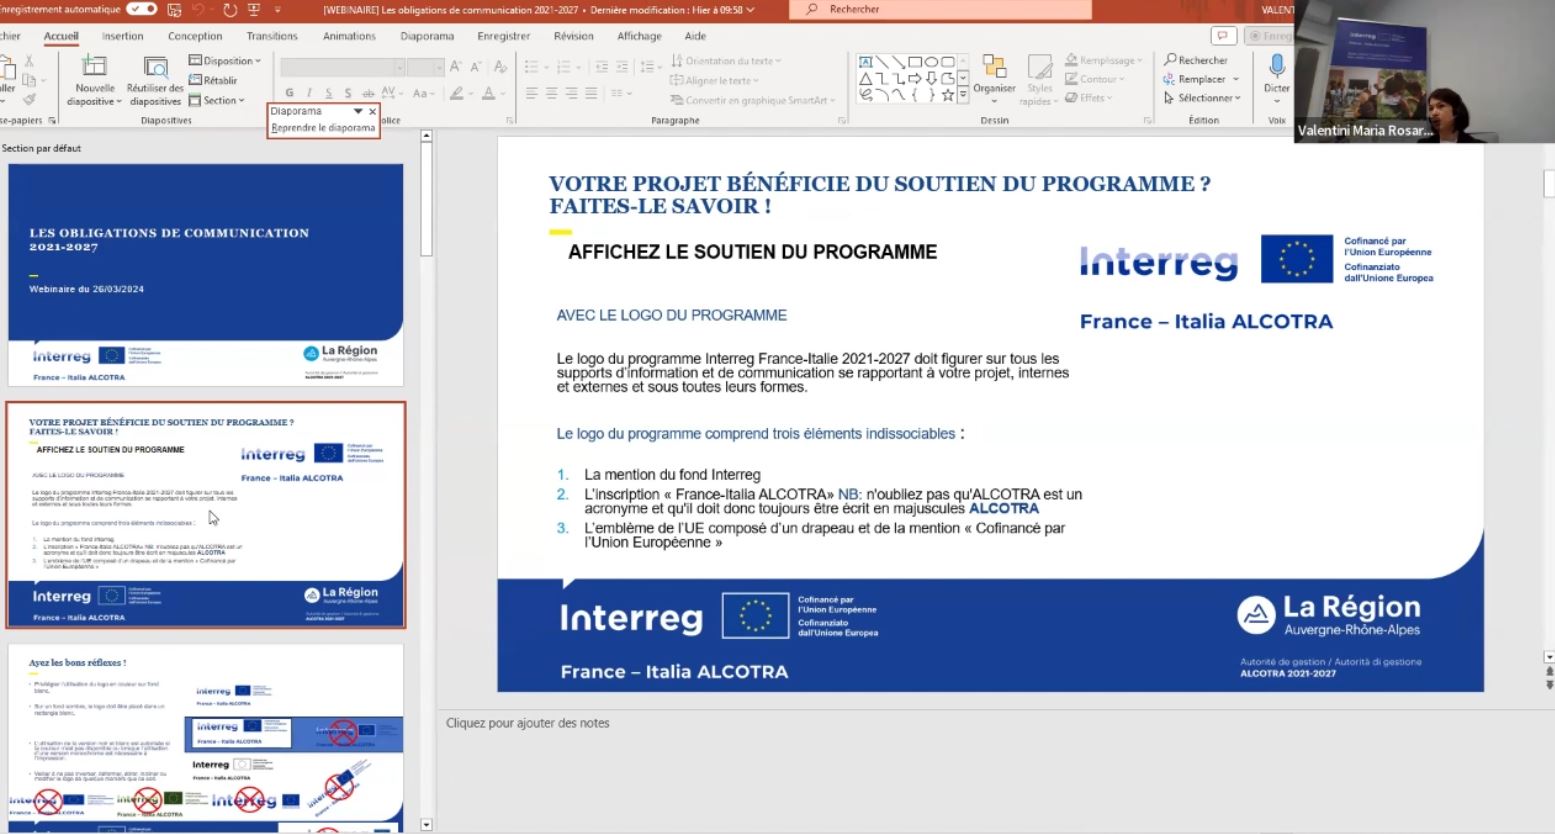Click the Save icon in the title bar
Viewport: 1555px width, 834px height.
point(175,10)
